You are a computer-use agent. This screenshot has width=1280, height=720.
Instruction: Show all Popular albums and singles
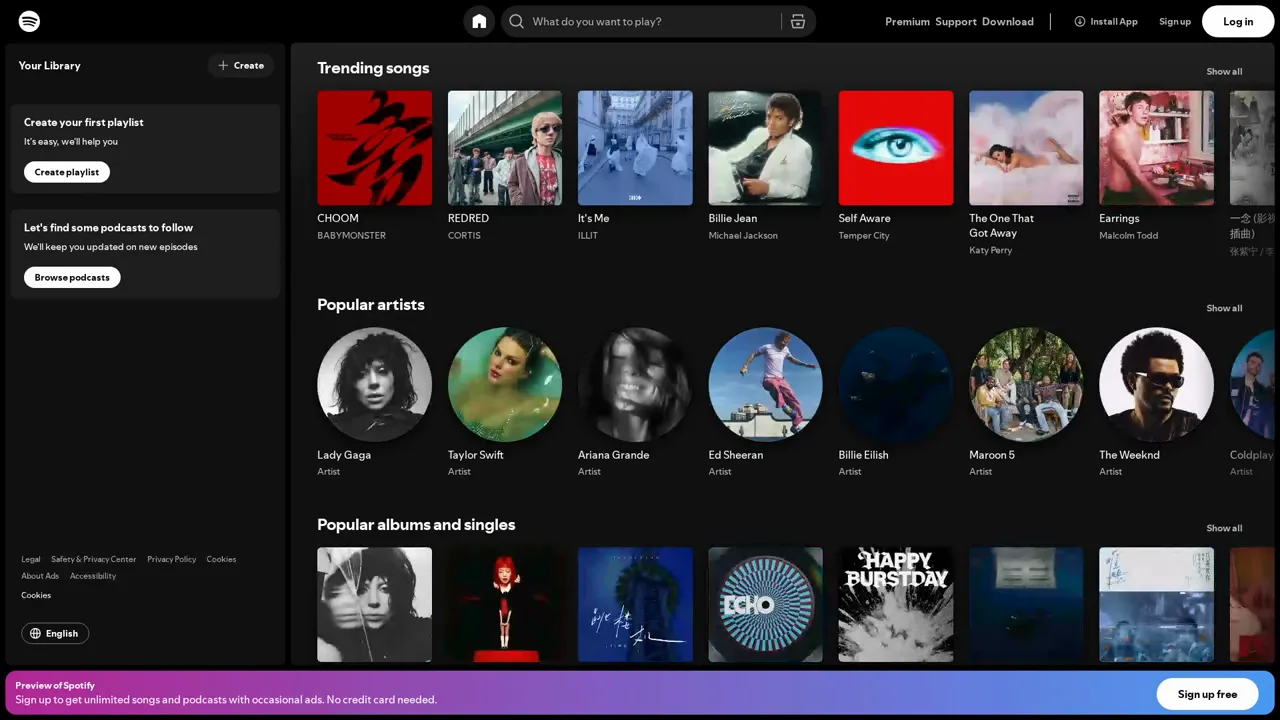pos(1224,528)
